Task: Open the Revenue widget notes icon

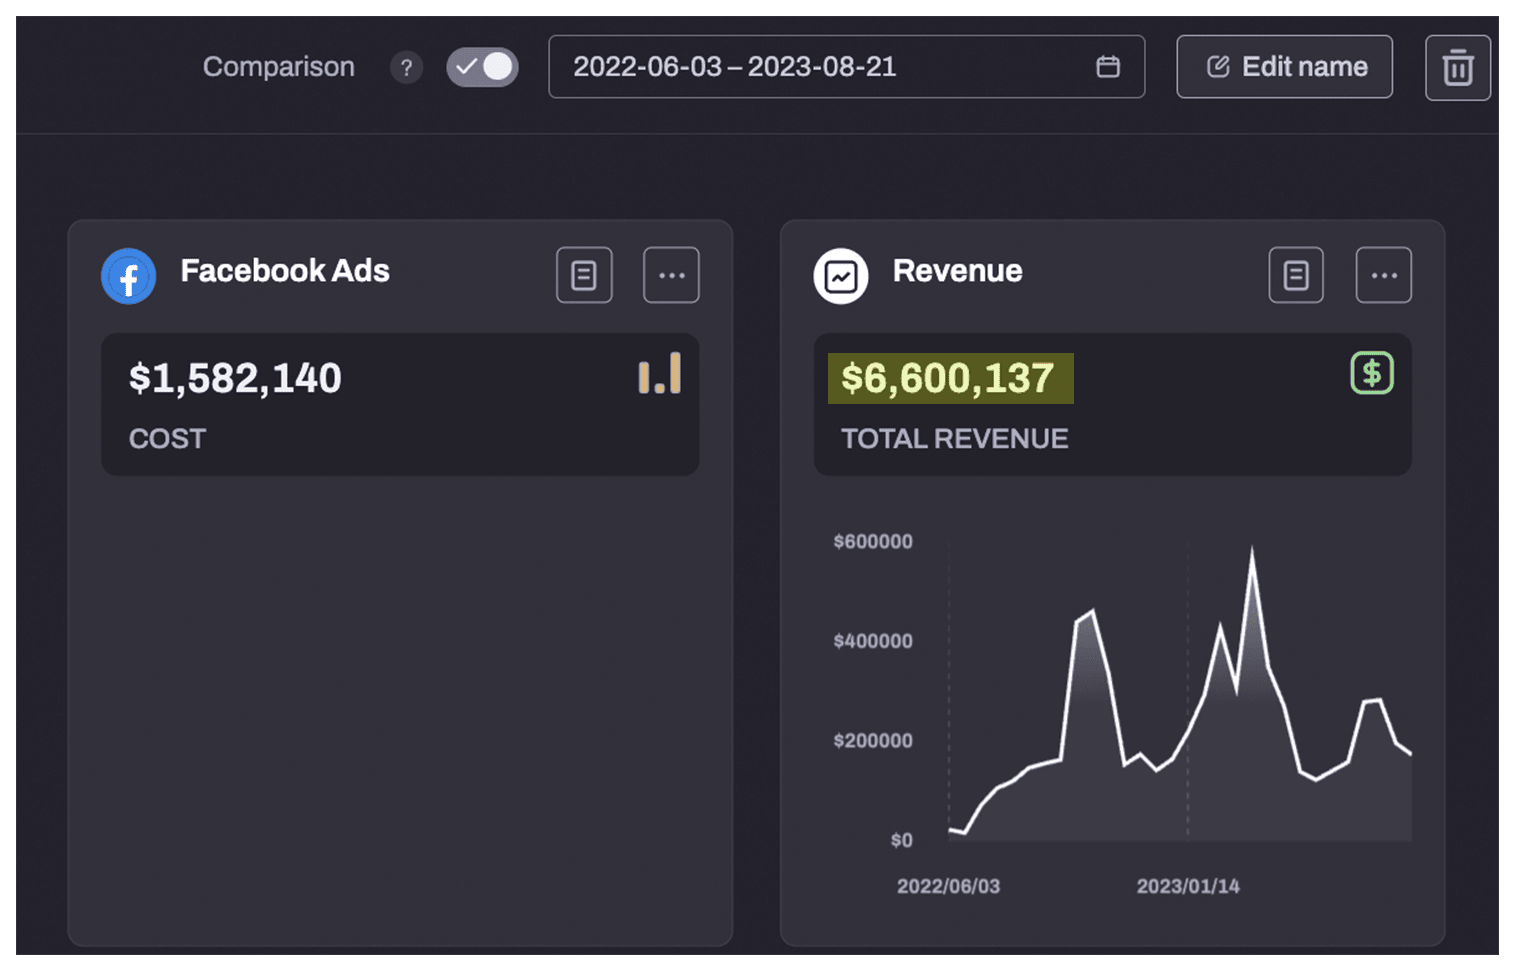Action: (x=1296, y=275)
